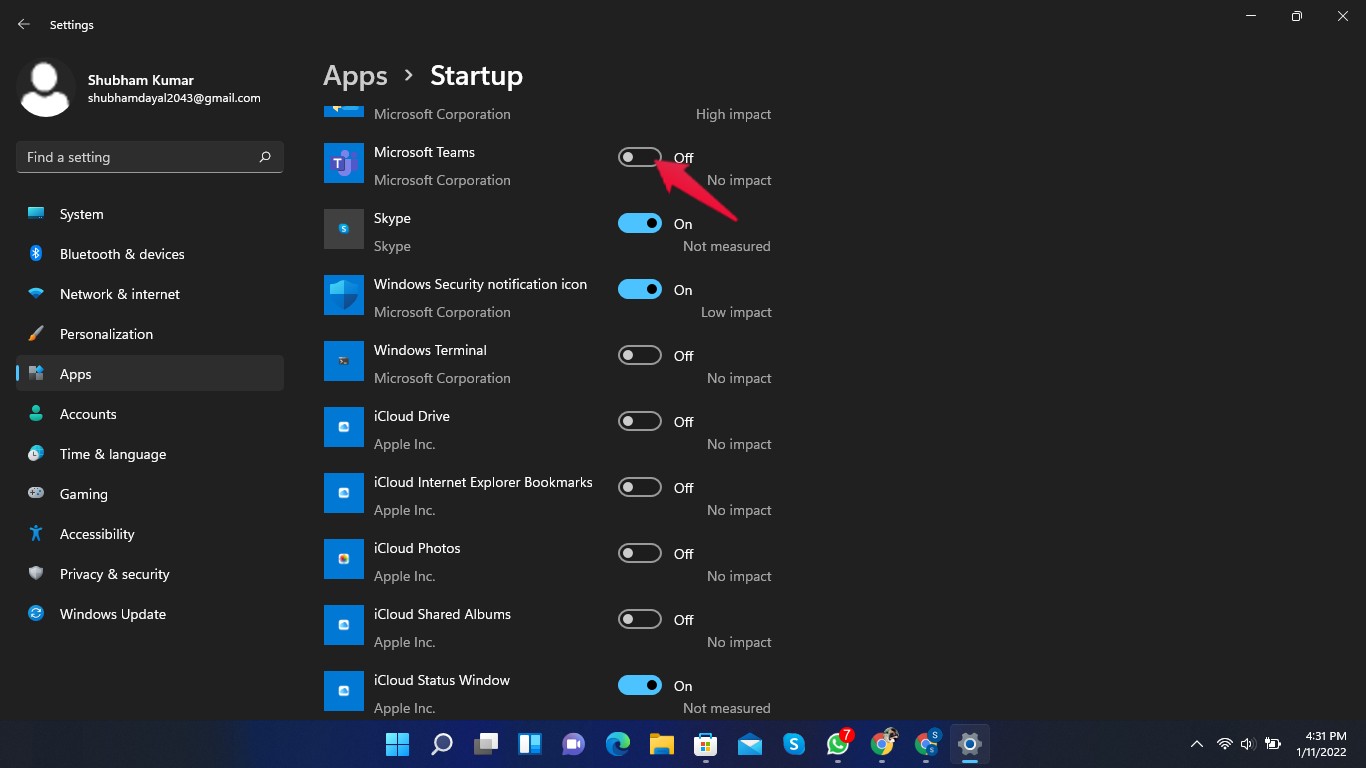The image size is (1366, 768).
Task: Go to Privacy & security settings
Action: [114, 574]
